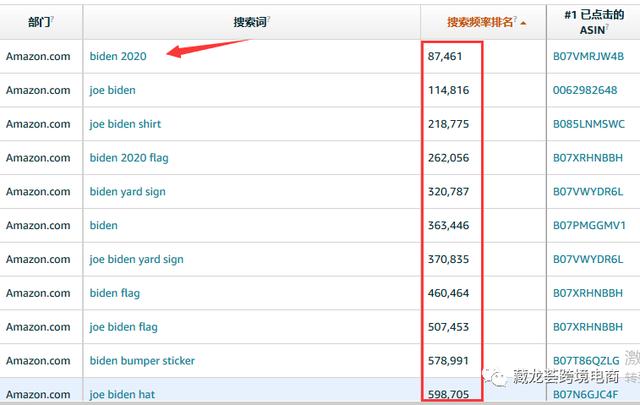
Task: Open search term biden bumper sticker
Action: click(142, 361)
